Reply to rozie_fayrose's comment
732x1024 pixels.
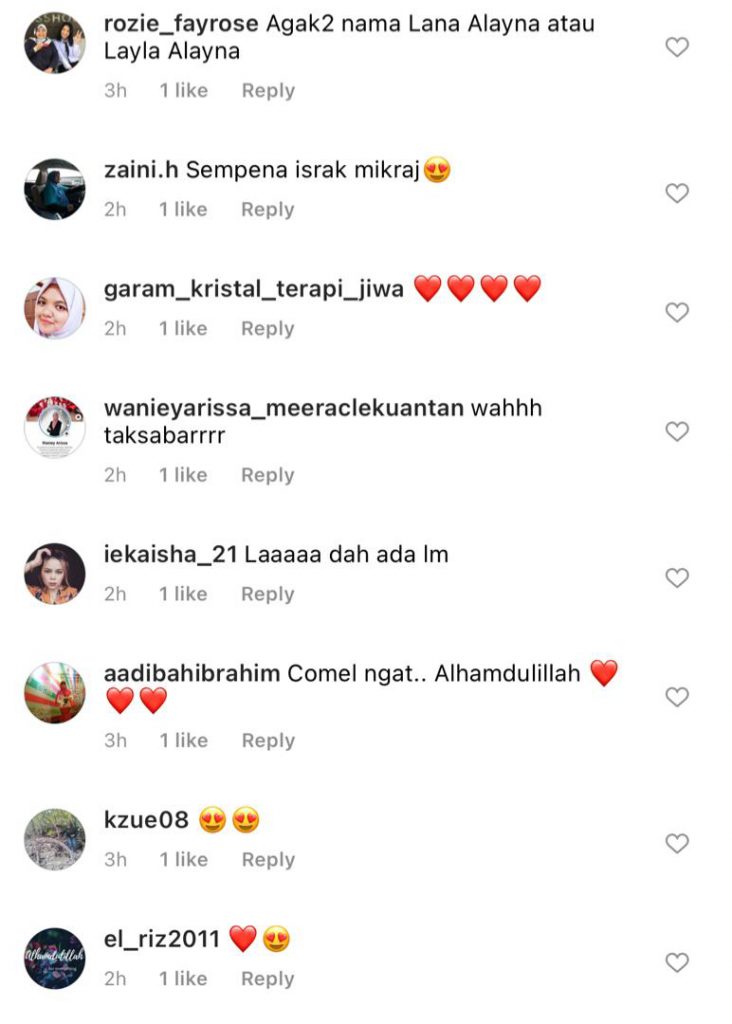[x=268, y=91]
